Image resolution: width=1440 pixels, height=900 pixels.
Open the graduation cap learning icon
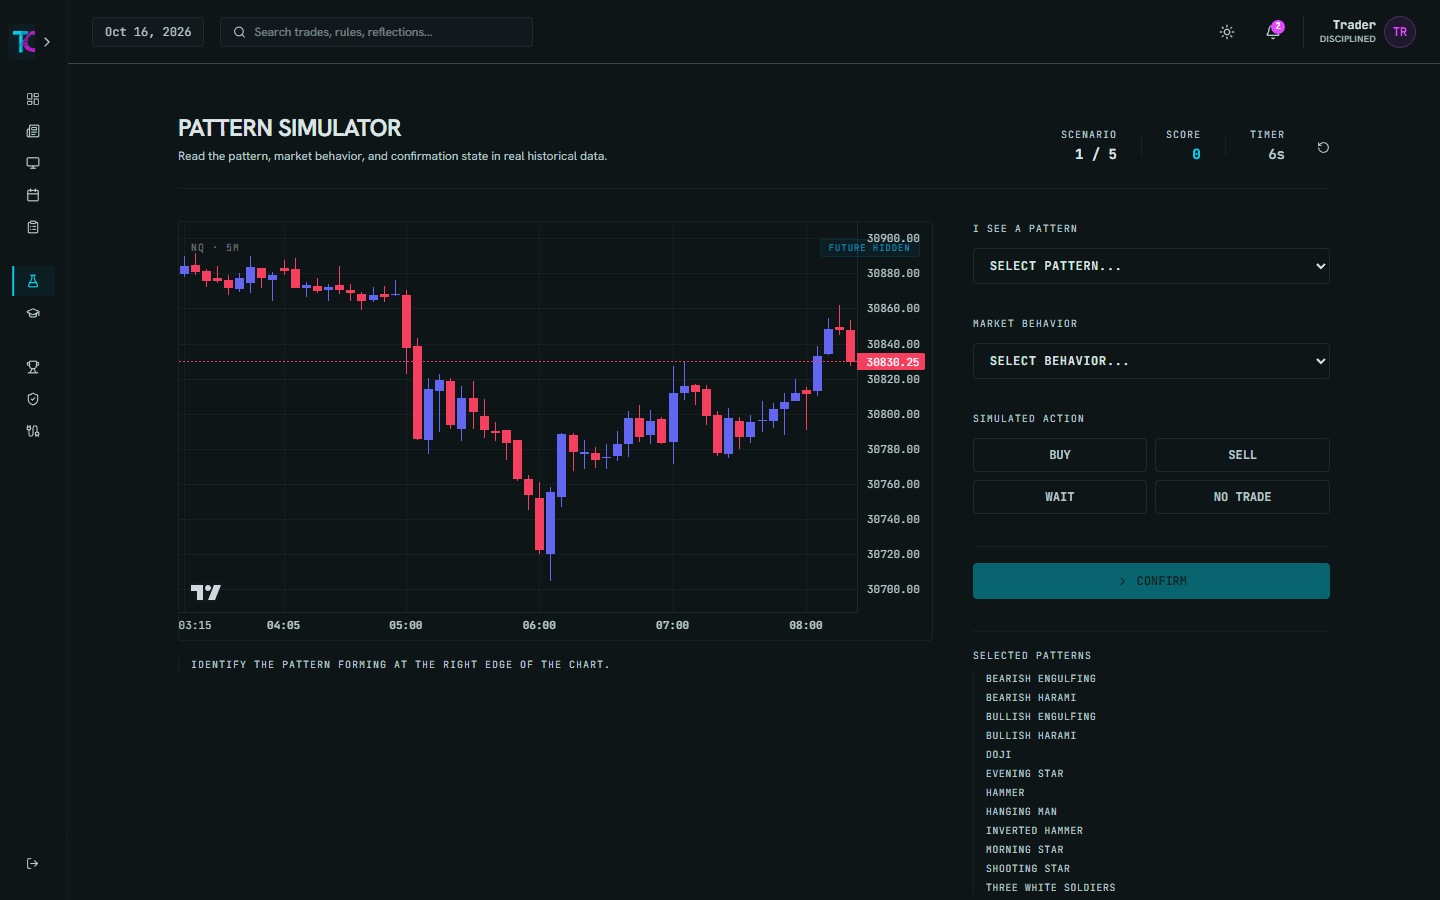[33, 313]
